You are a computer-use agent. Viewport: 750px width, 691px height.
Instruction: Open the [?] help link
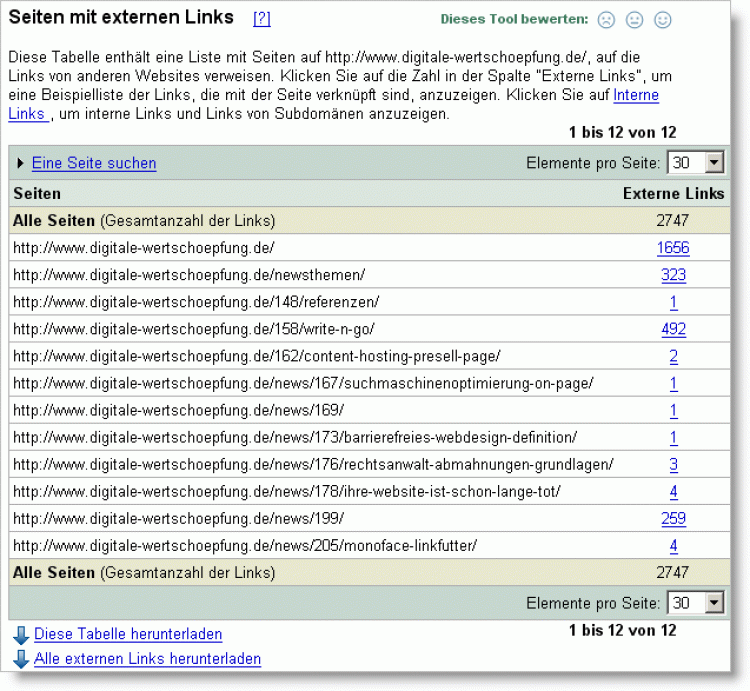[x=262, y=18]
